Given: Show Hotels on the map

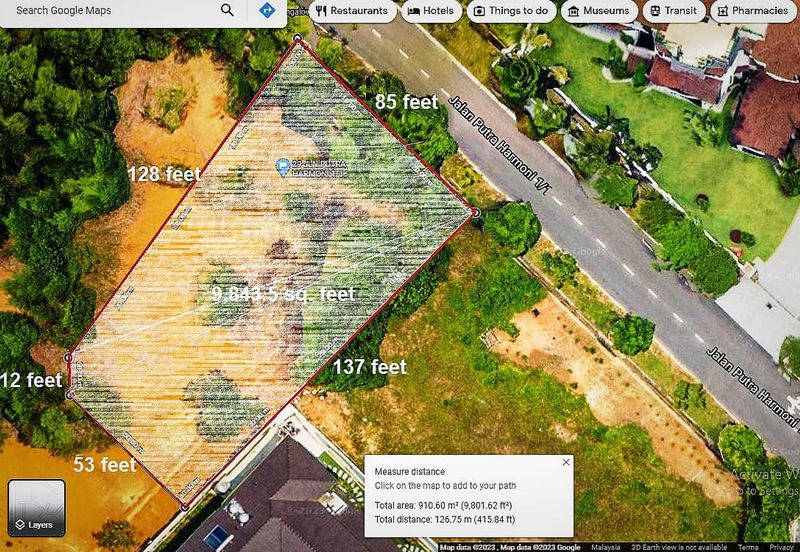Looking at the screenshot, I should pos(430,11).
